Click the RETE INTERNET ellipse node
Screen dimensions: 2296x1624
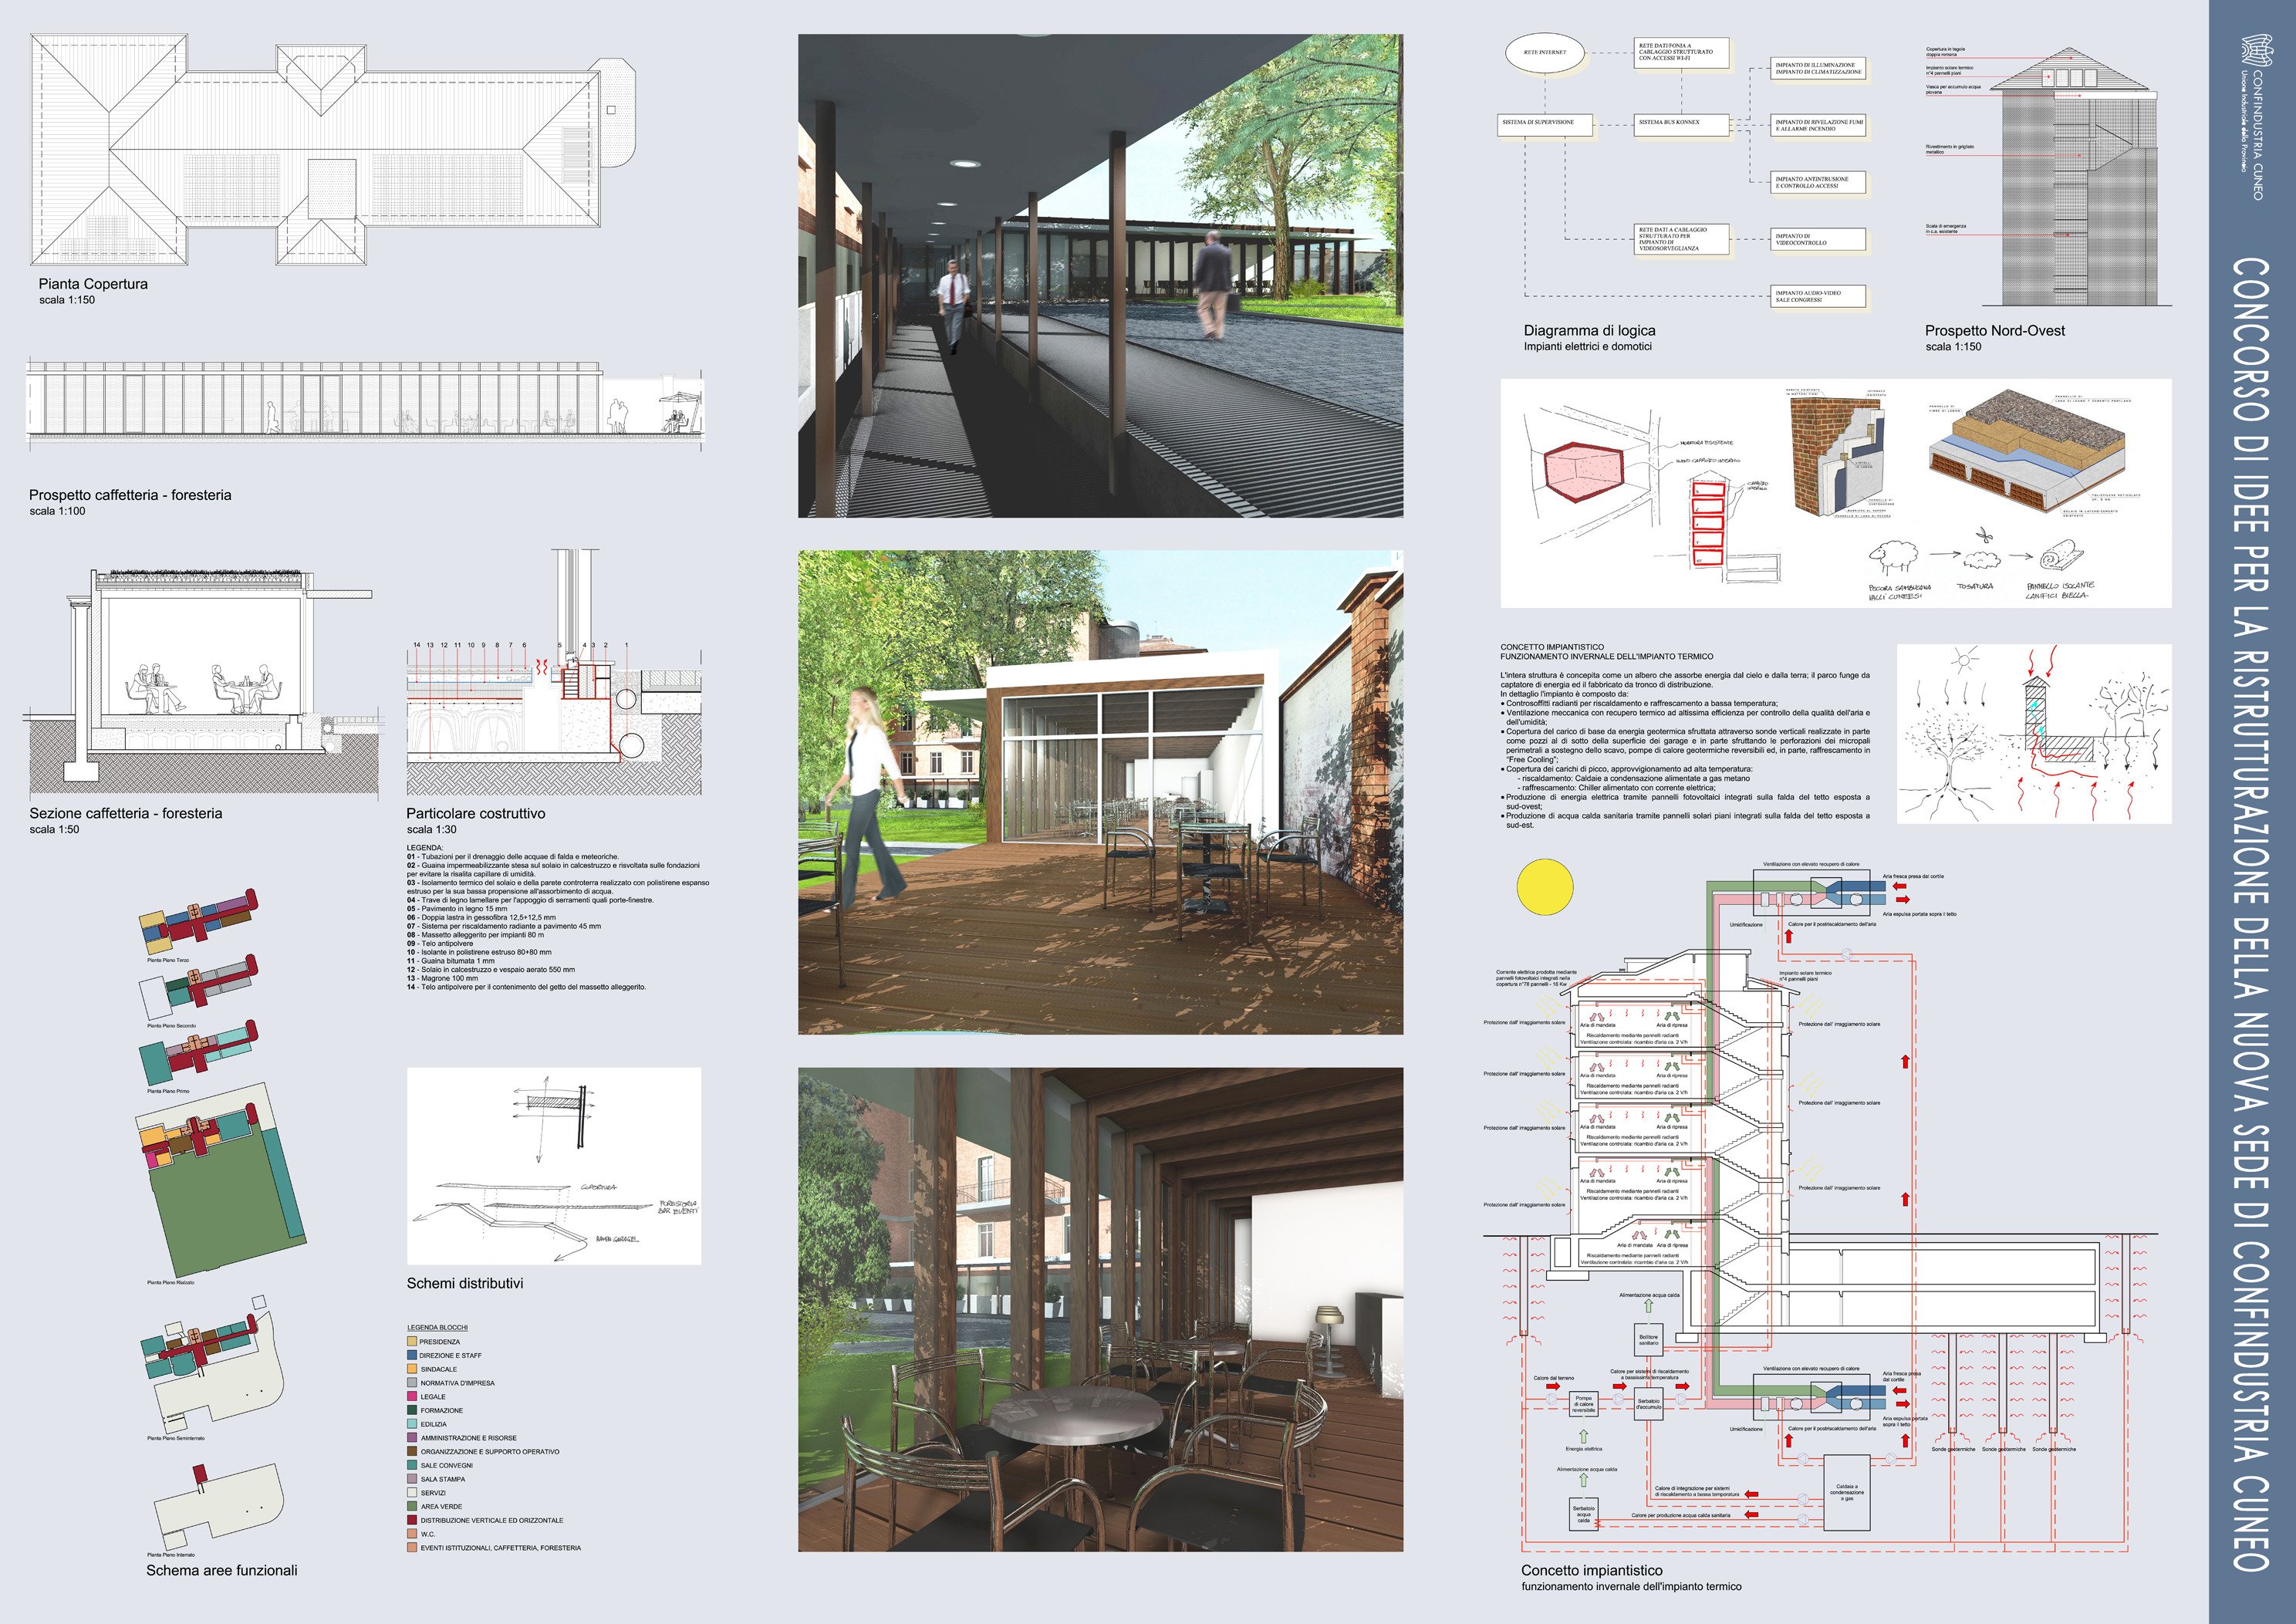click(1545, 52)
